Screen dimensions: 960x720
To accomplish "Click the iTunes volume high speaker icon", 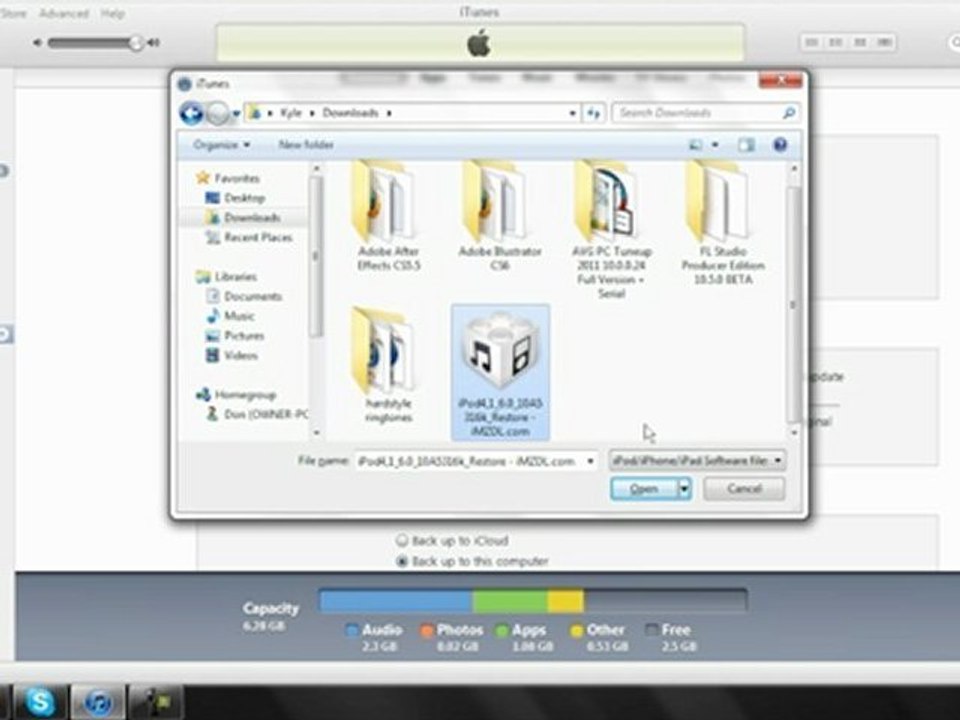I will click(153, 43).
